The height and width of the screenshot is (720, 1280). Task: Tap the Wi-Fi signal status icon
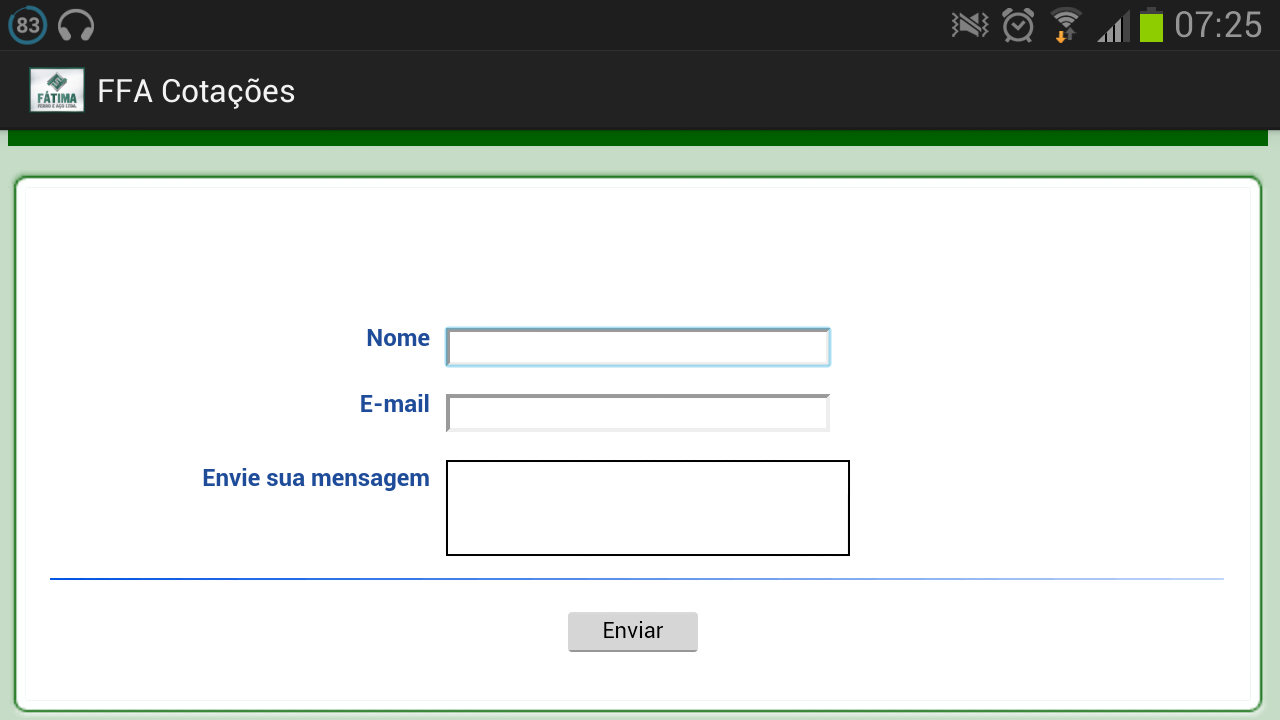click(x=1066, y=25)
